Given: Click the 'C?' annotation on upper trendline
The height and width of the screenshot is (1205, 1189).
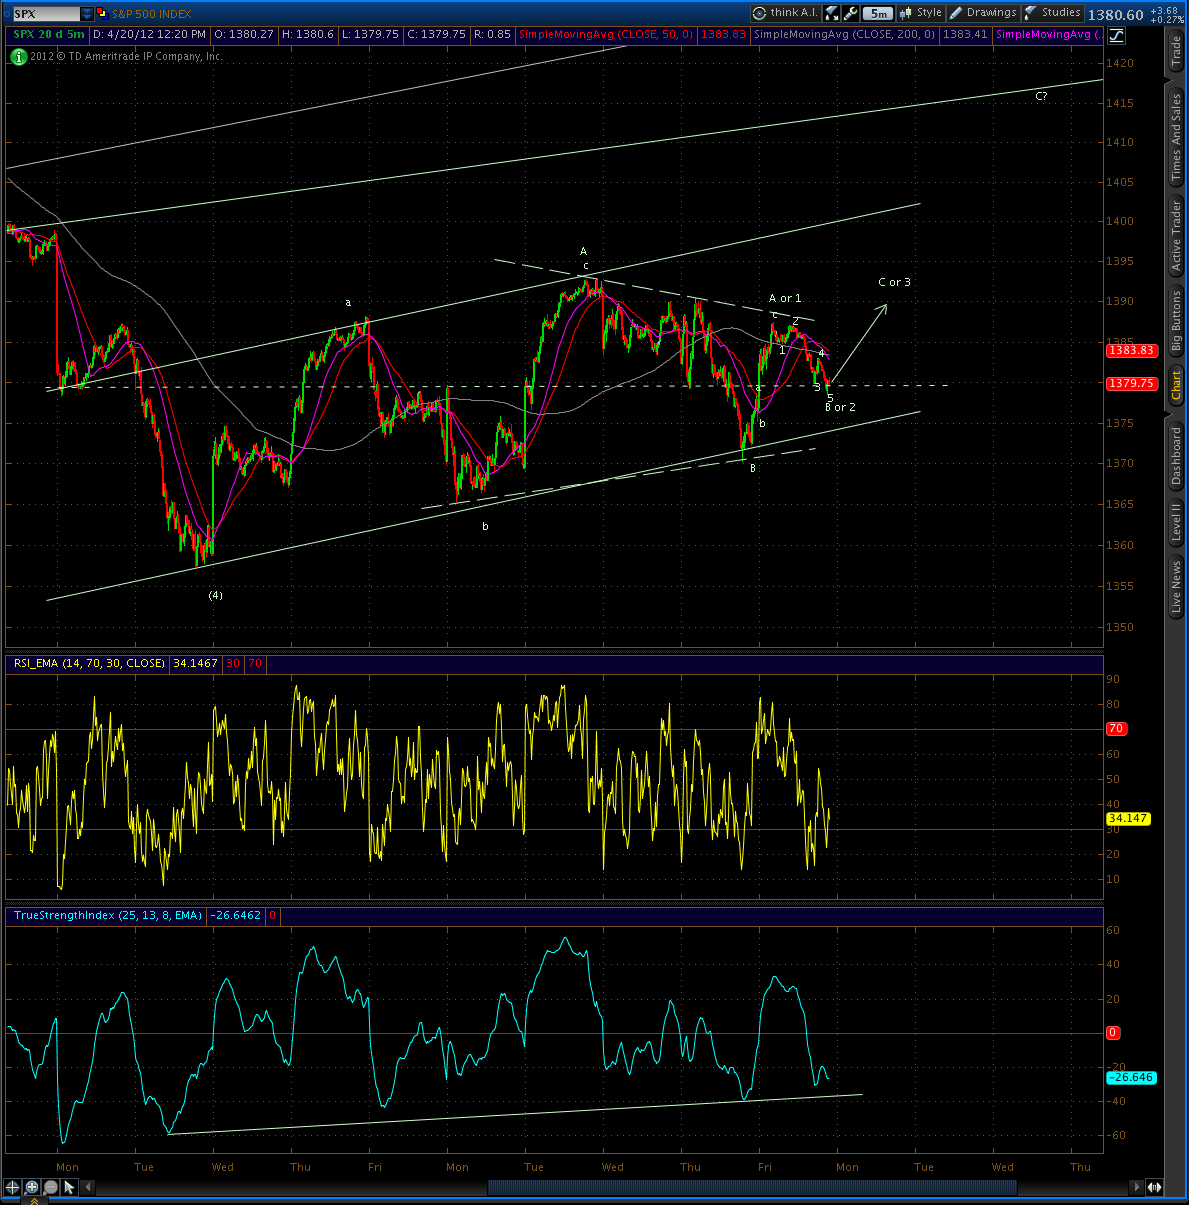Looking at the screenshot, I should point(1041,96).
